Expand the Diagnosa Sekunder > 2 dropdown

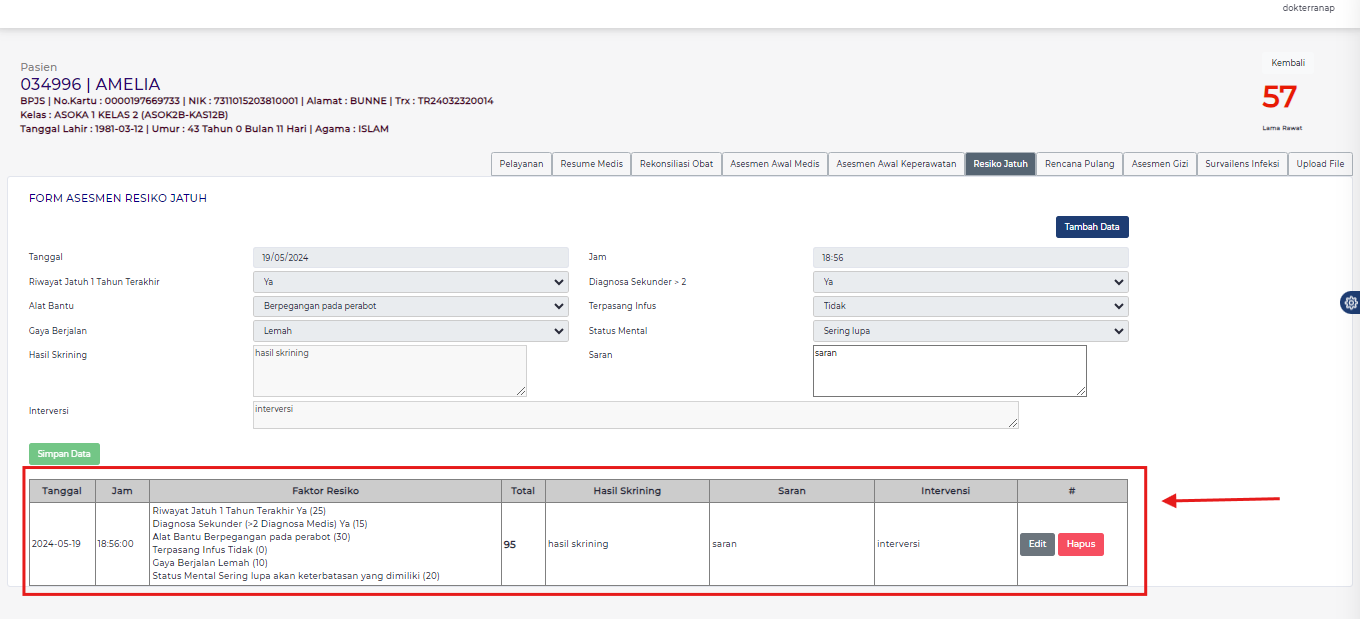pyautogui.click(x=970, y=282)
